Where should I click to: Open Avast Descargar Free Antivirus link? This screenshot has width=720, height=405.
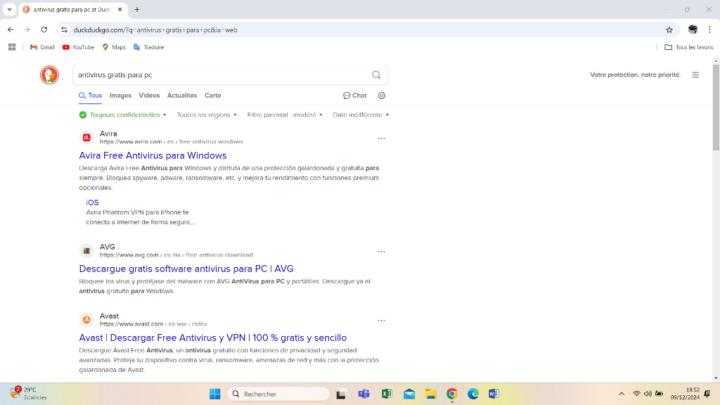[x=213, y=338]
